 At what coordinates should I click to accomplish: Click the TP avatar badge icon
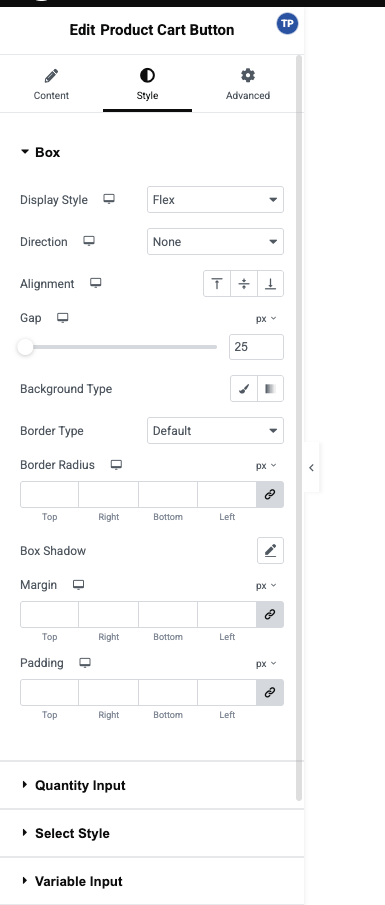(287, 24)
